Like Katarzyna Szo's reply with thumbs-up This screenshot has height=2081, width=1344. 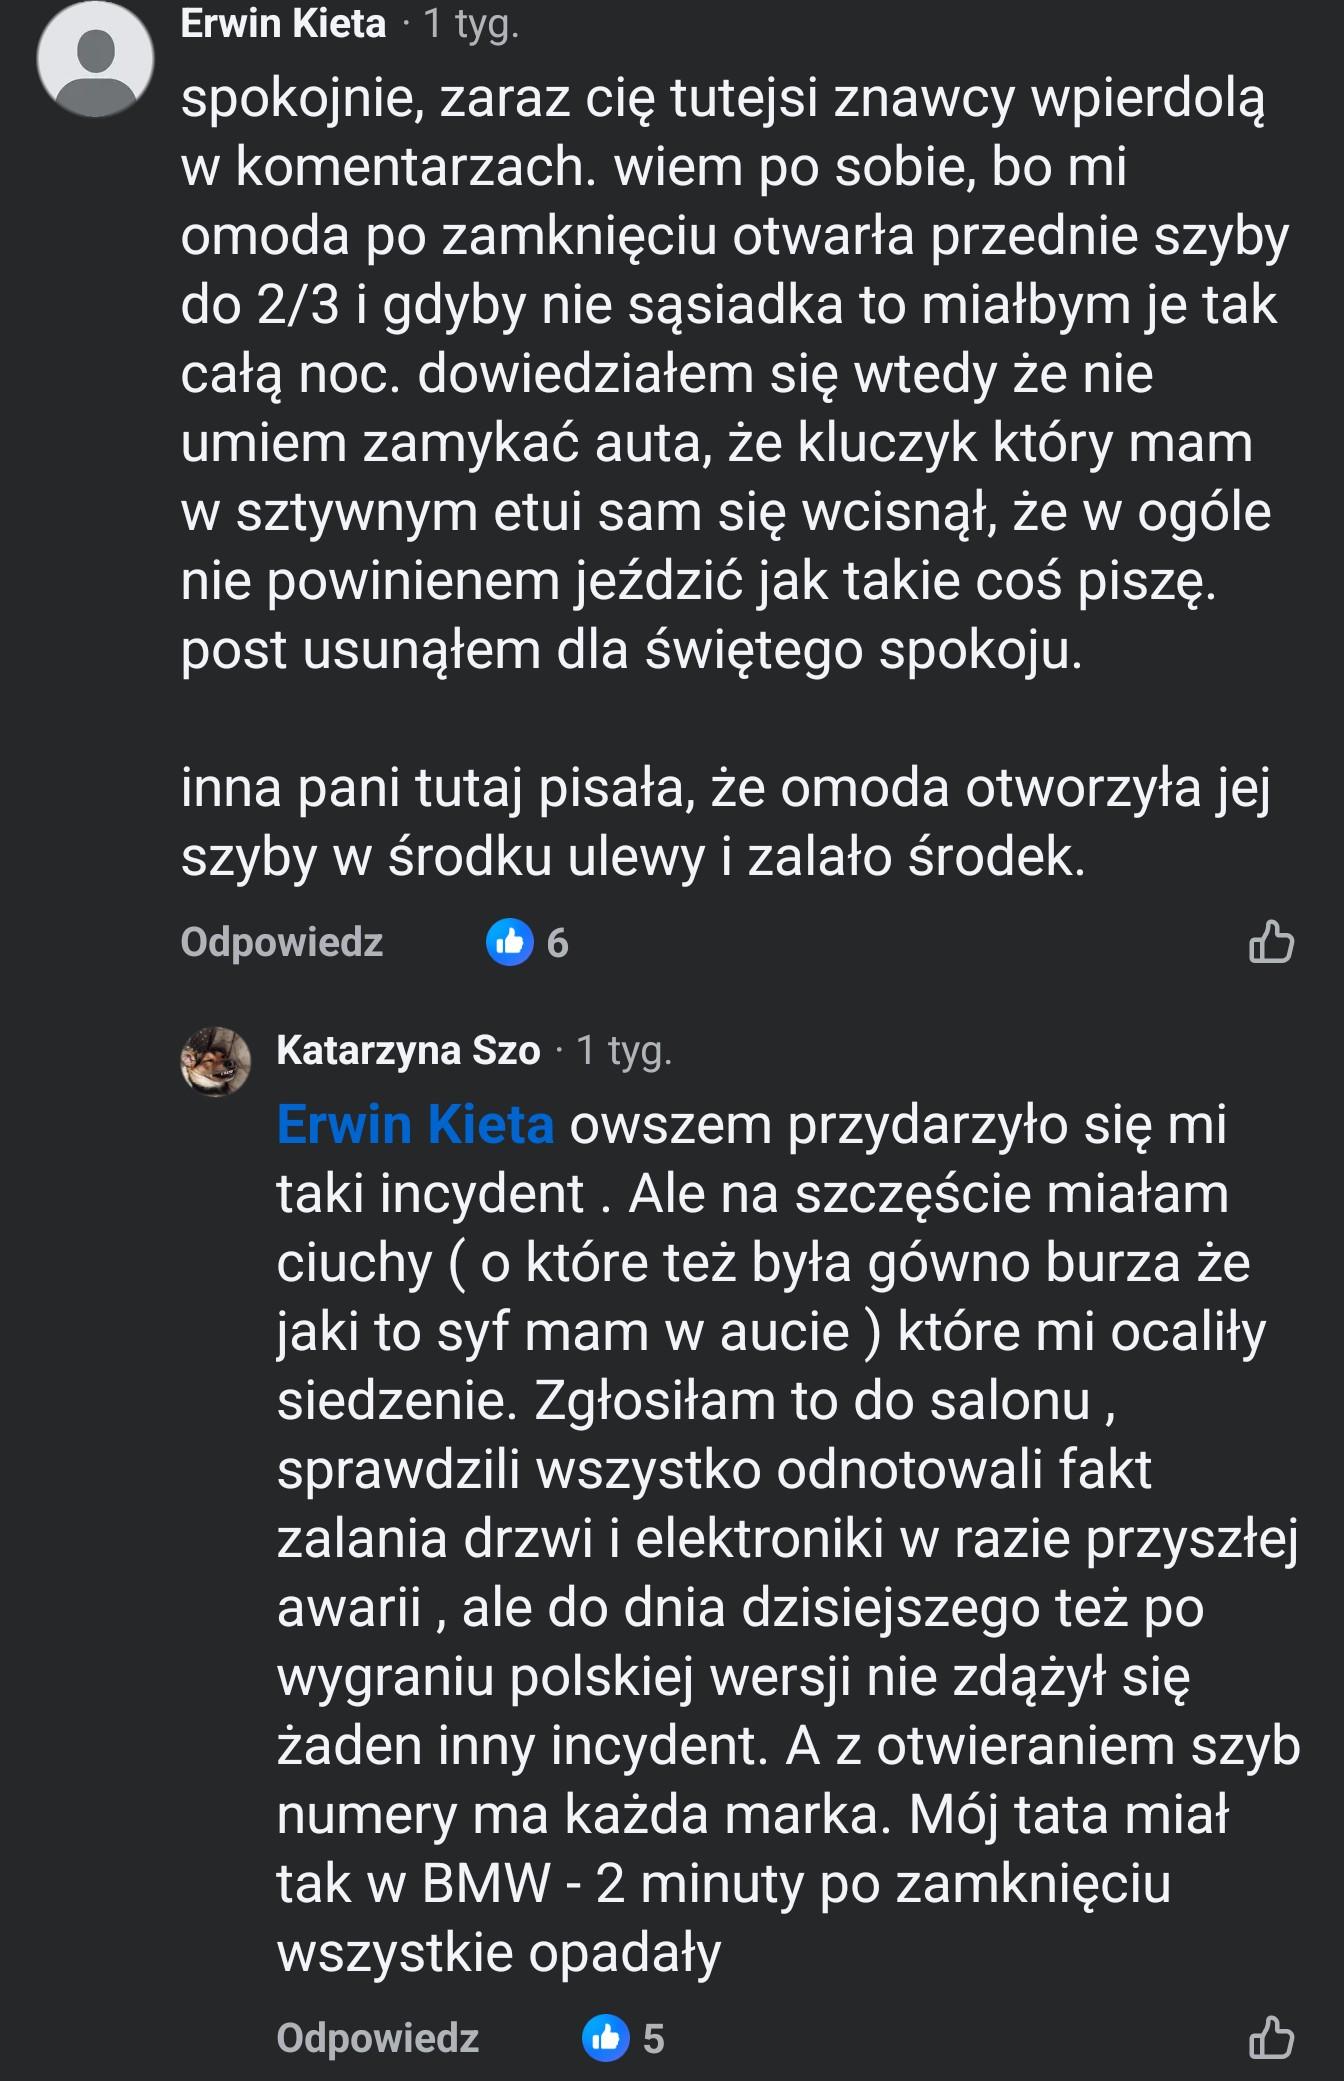click(1271, 2037)
